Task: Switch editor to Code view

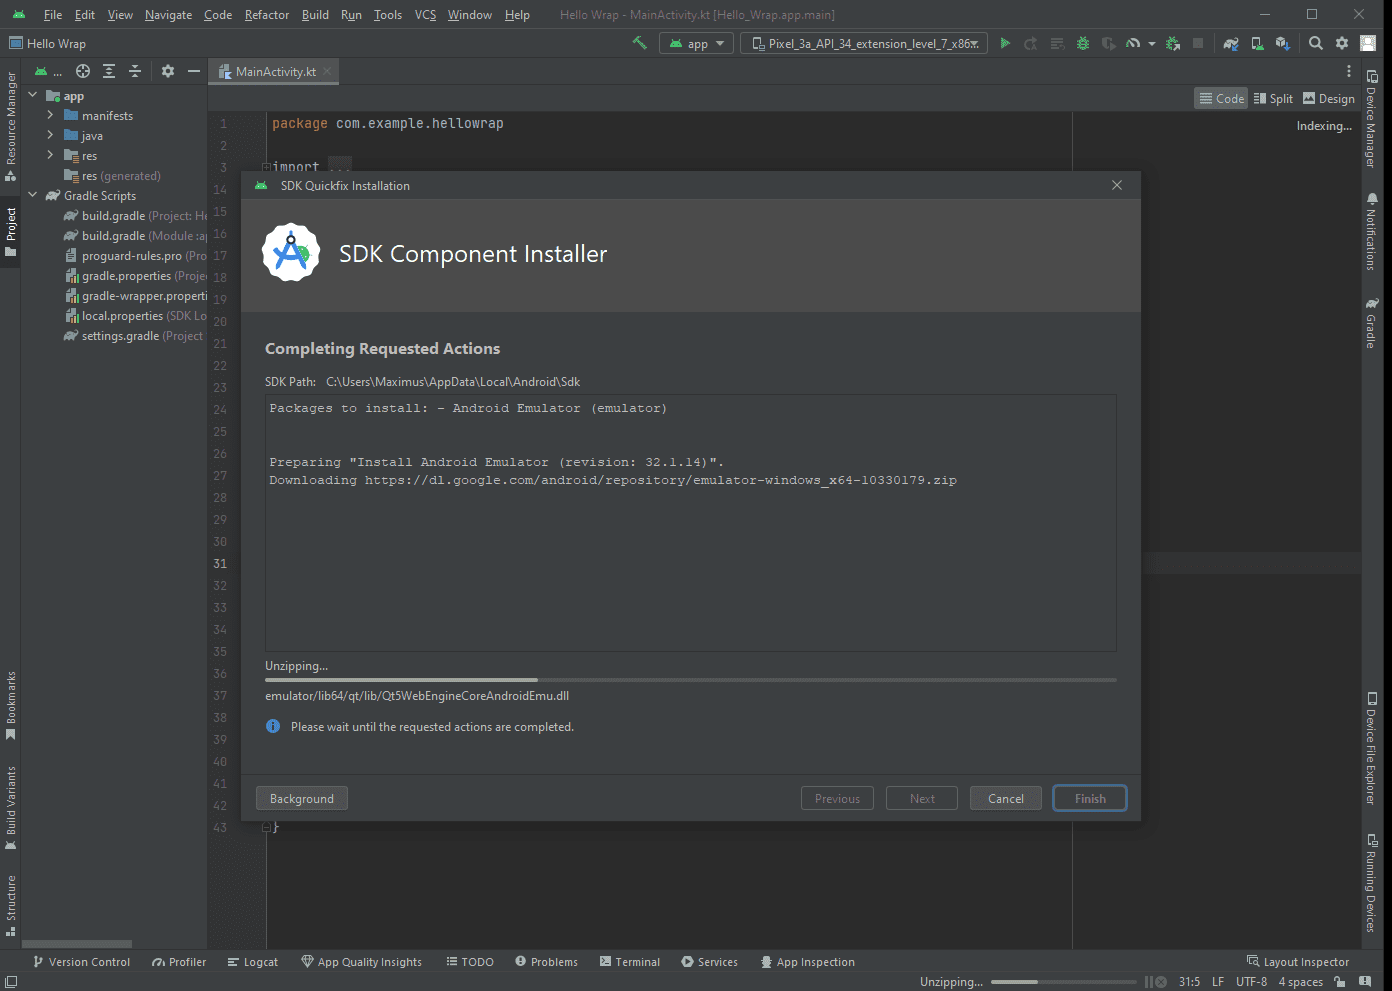Action: click(1221, 98)
